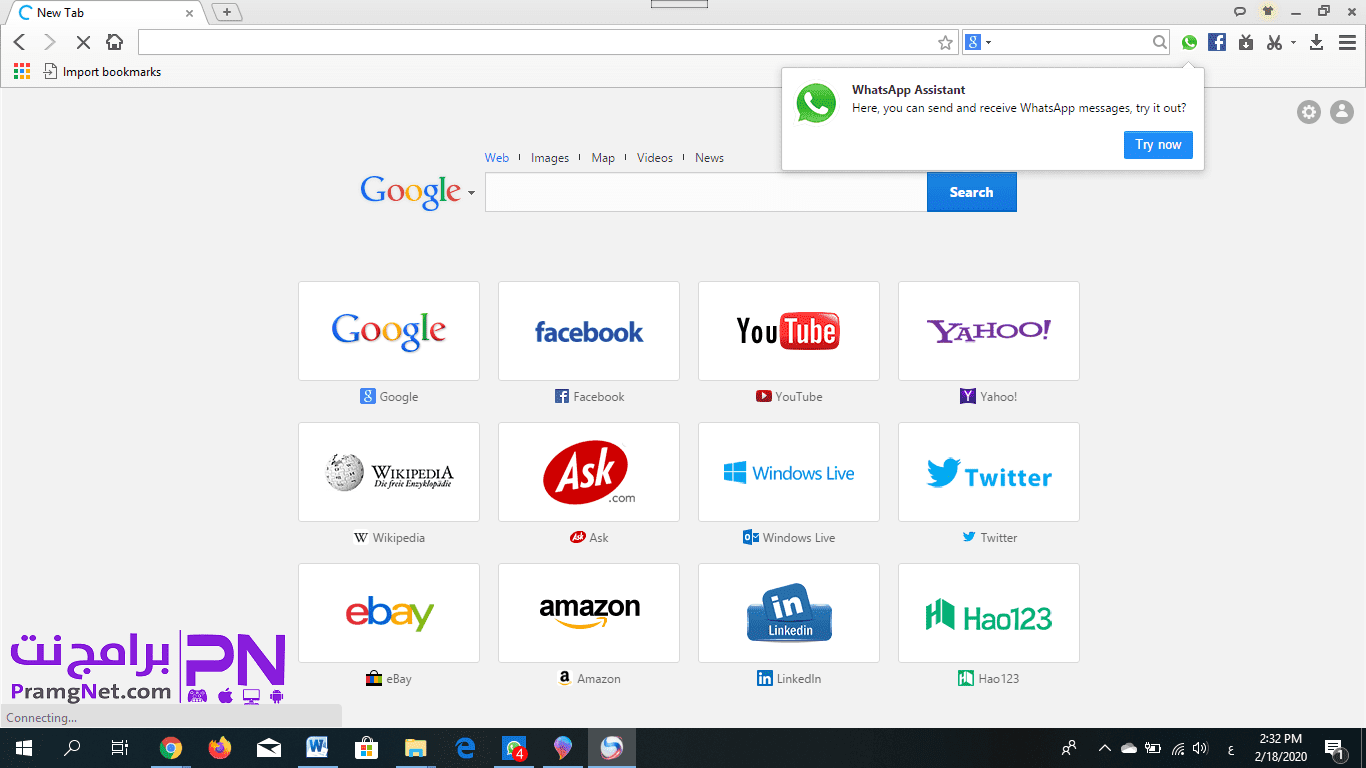Open the Hao123 speed dial thumbnail
Image resolution: width=1366 pixels, height=768 pixels.
click(x=989, y=613)
